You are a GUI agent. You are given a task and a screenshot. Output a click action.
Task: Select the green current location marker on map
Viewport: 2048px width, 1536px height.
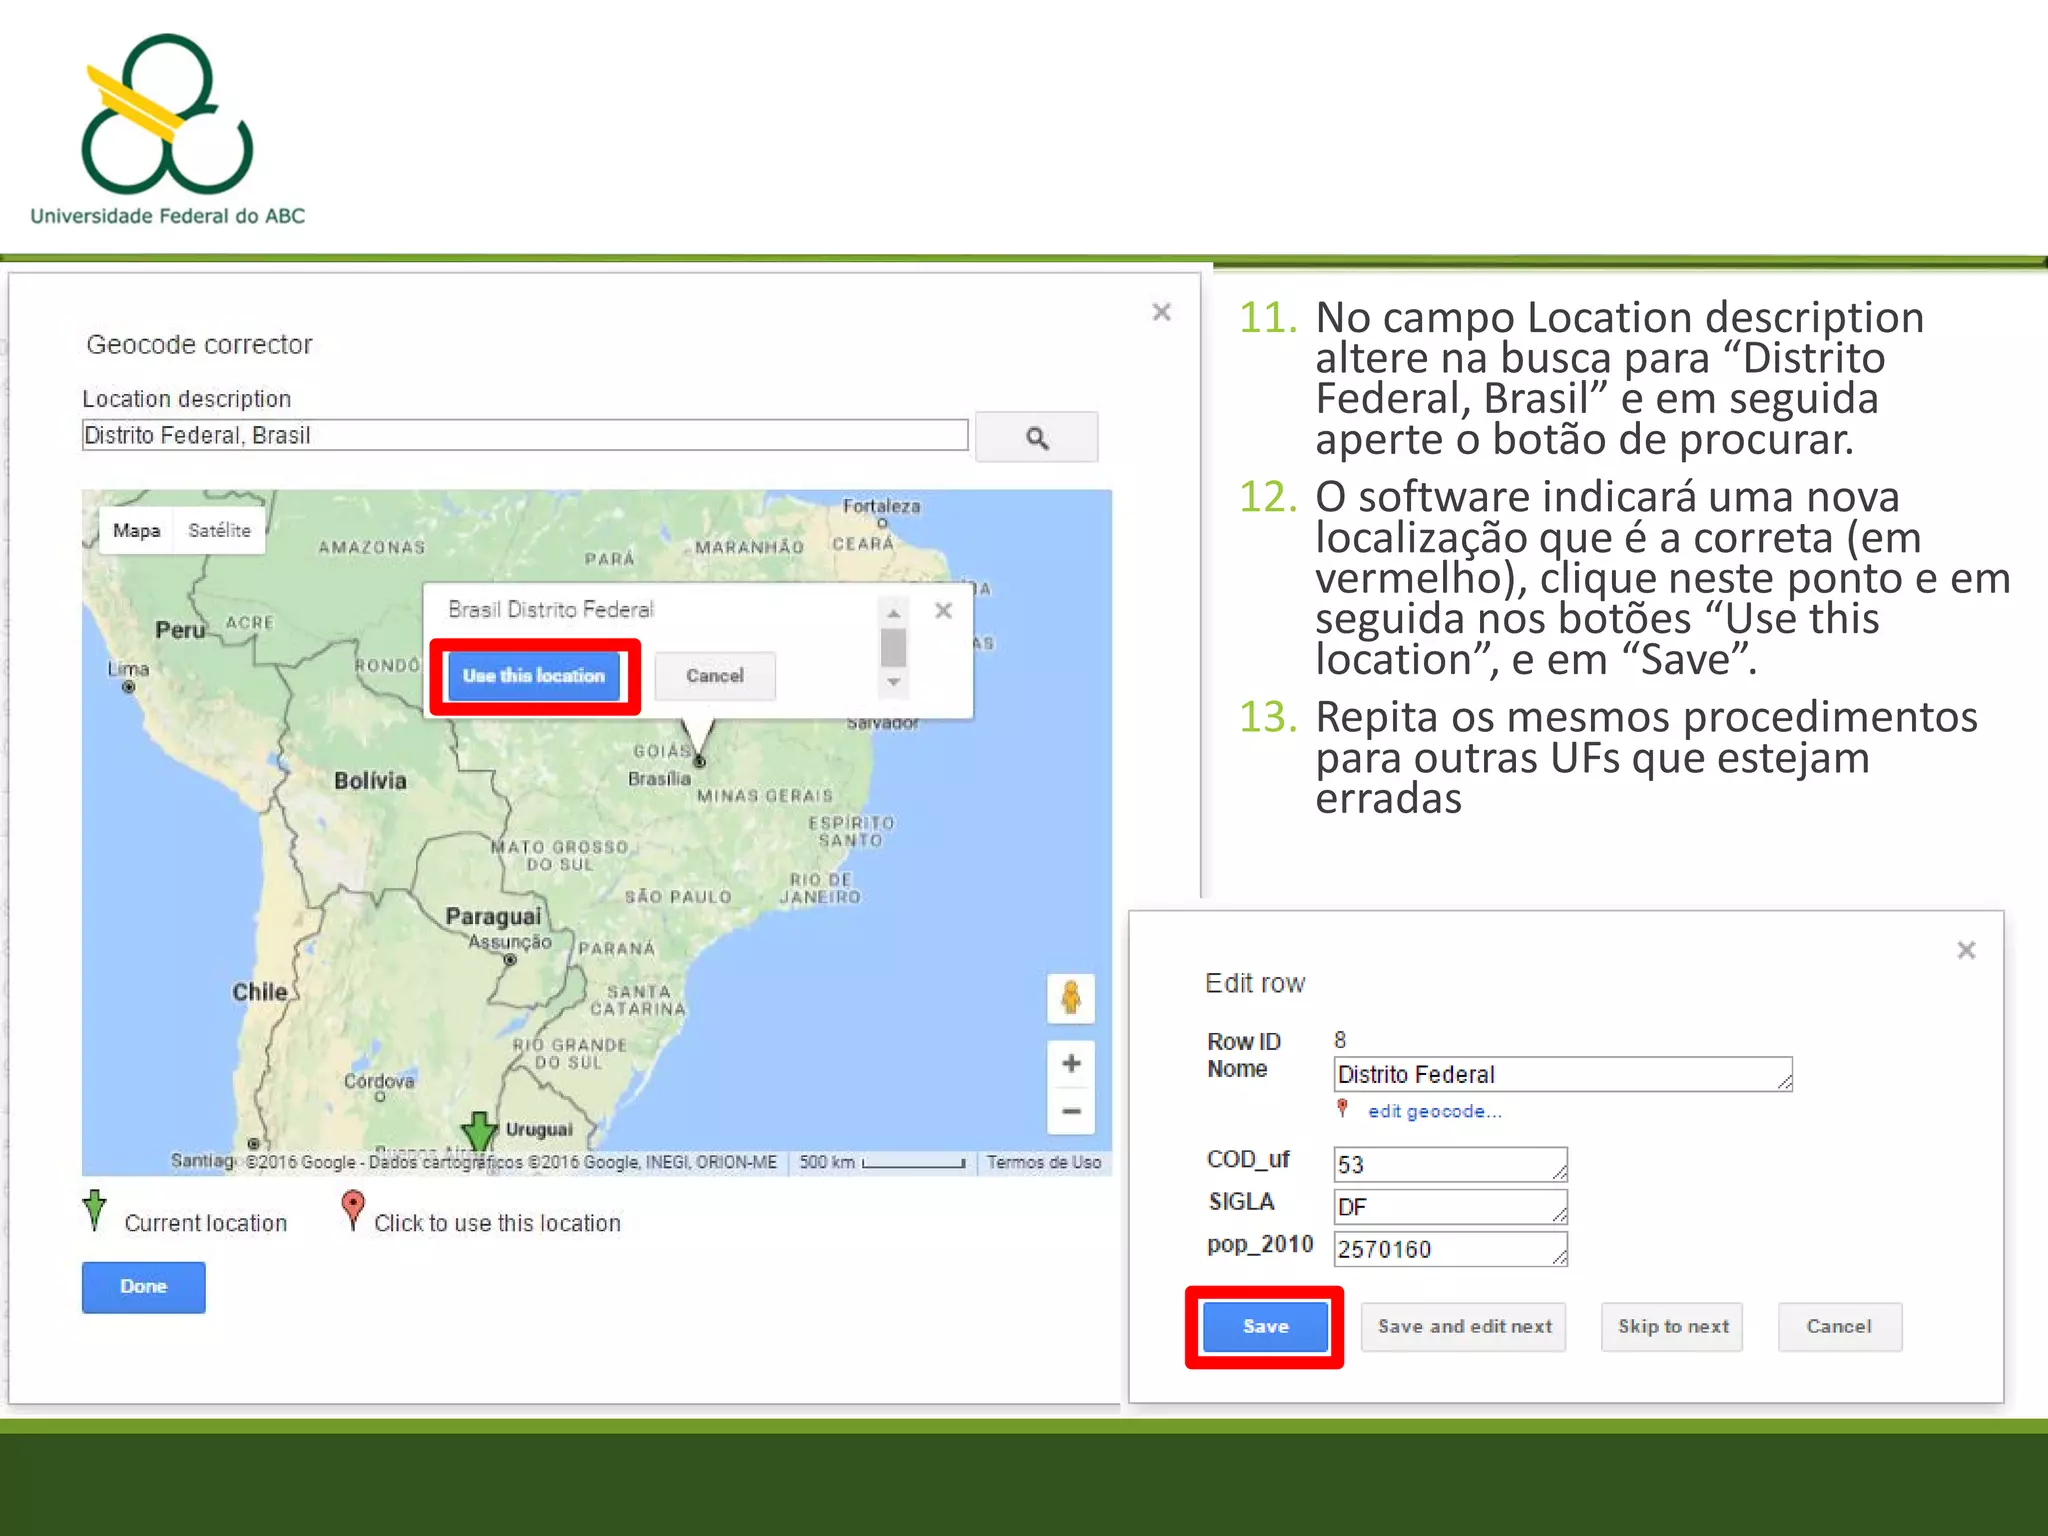point(480,1132)
